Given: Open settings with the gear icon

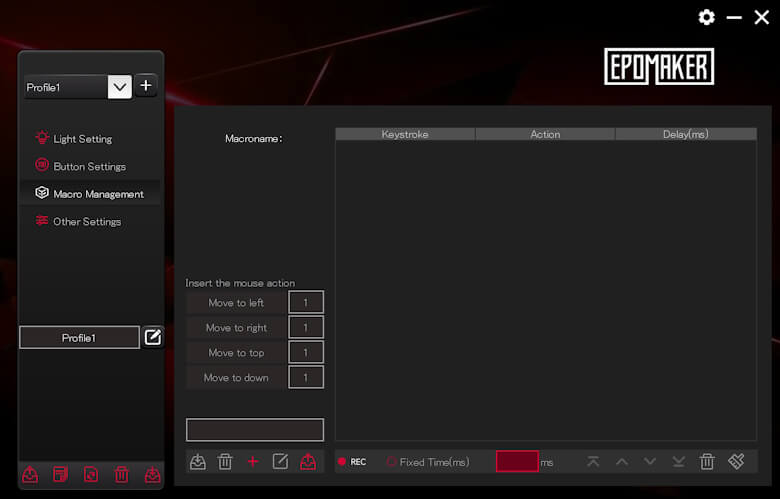Looking at the screenshot, I should click(x=707, y=17).
